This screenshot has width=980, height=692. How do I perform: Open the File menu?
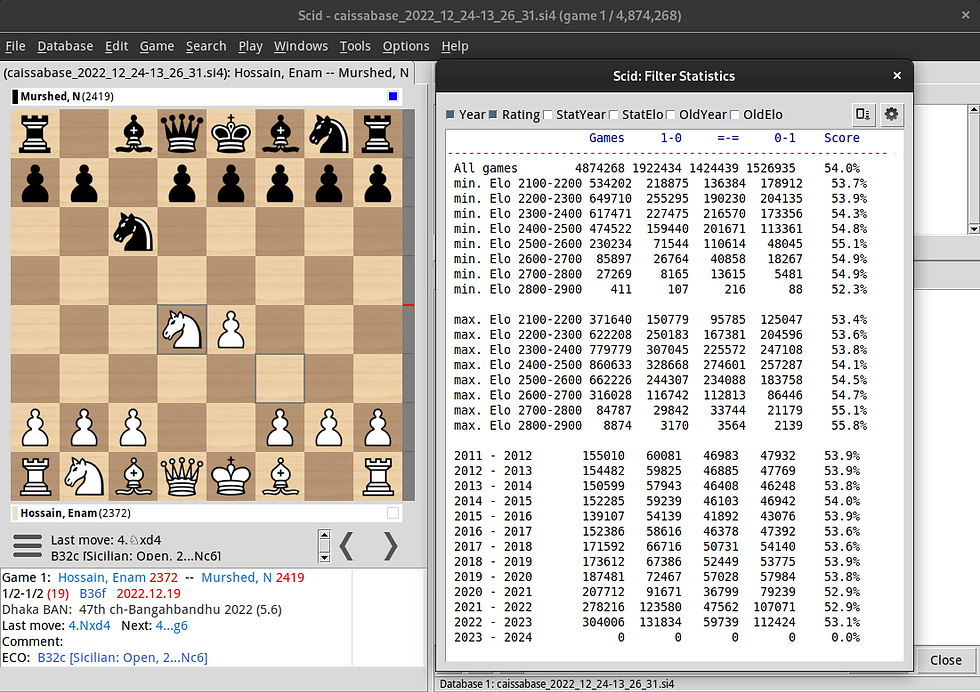tap(15, 46)
